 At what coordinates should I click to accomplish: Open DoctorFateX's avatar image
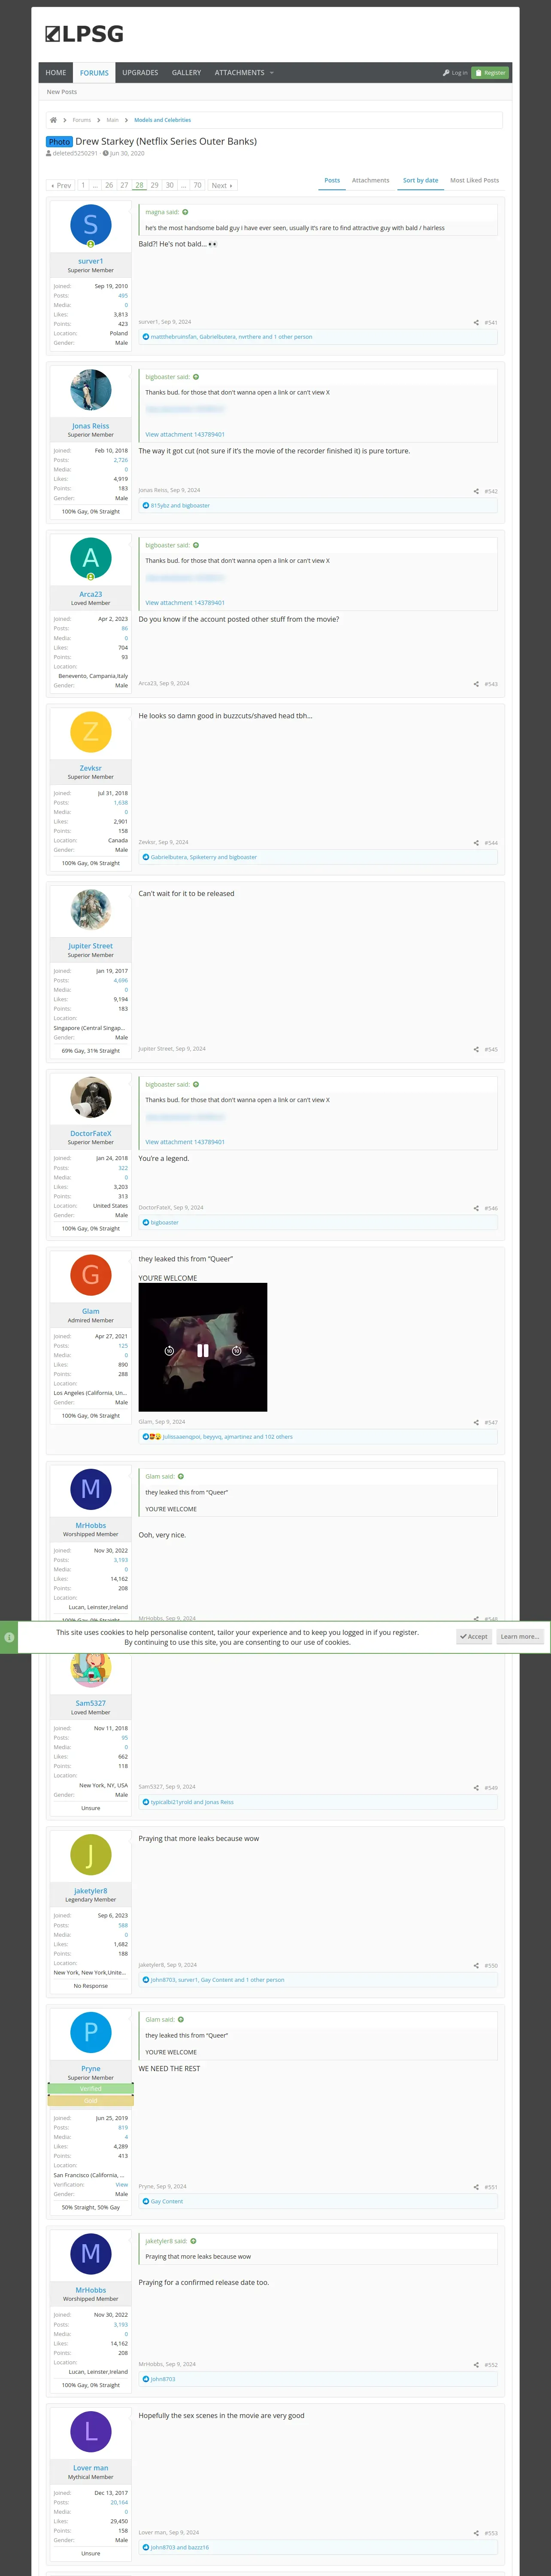click(91, 1097)
